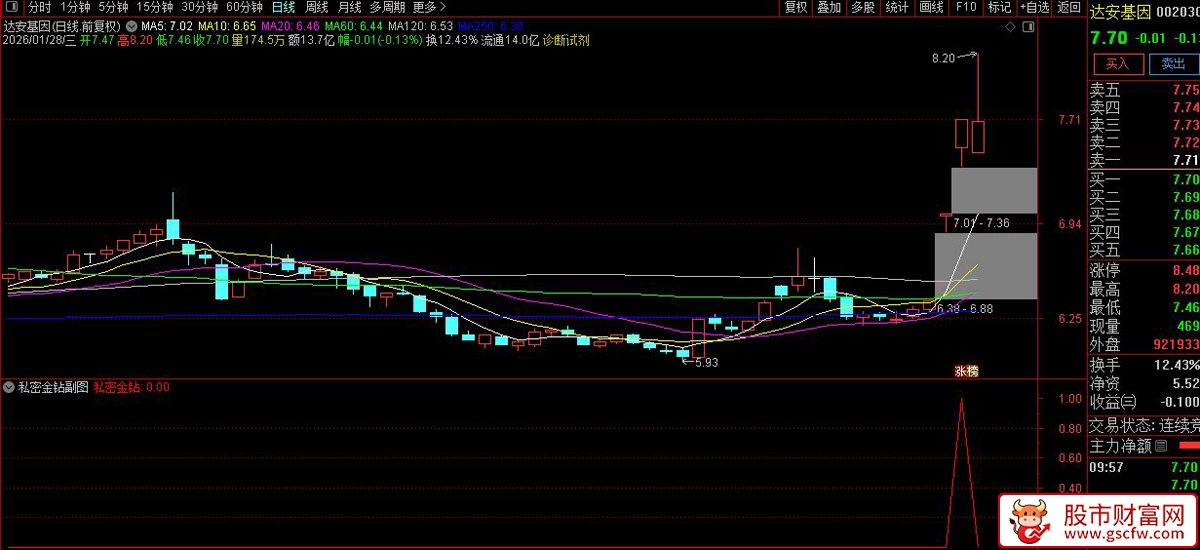Viewport: 1200px width, 550px height.
Task: Click the 买五 price 7.66
Action: pyautogui.click(x=1185, y=249)
